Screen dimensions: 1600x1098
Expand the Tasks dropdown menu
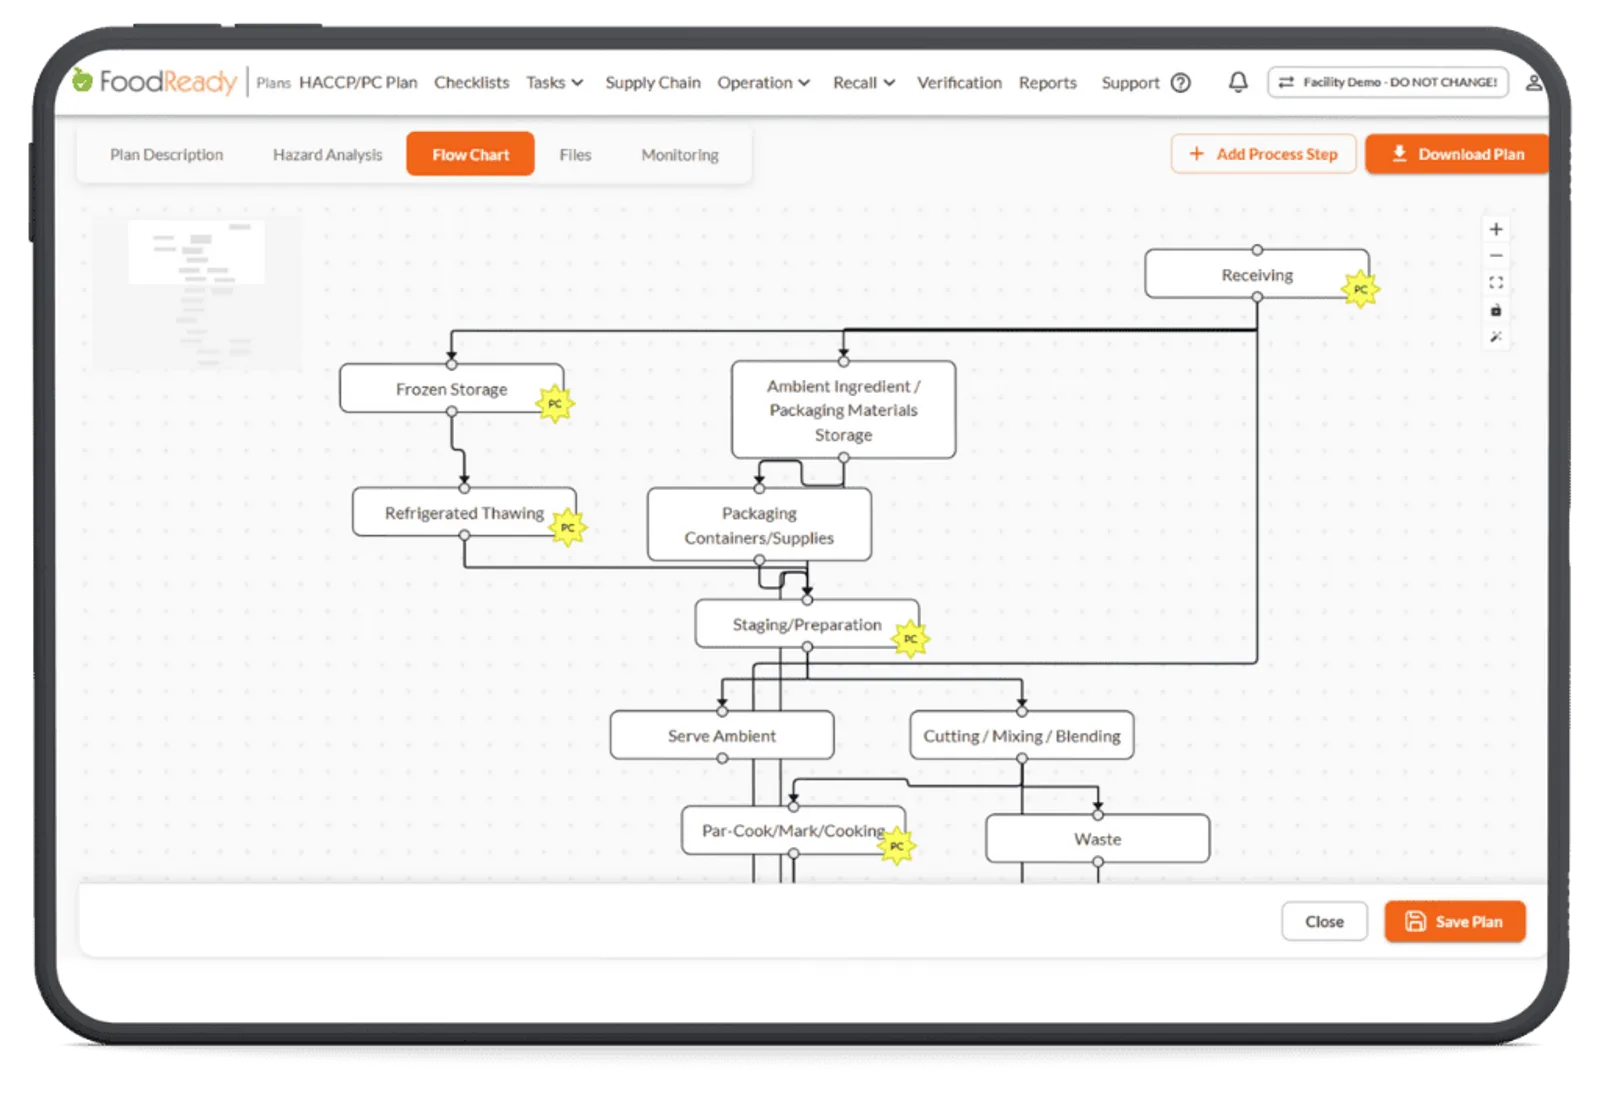[x=555, y=83]
